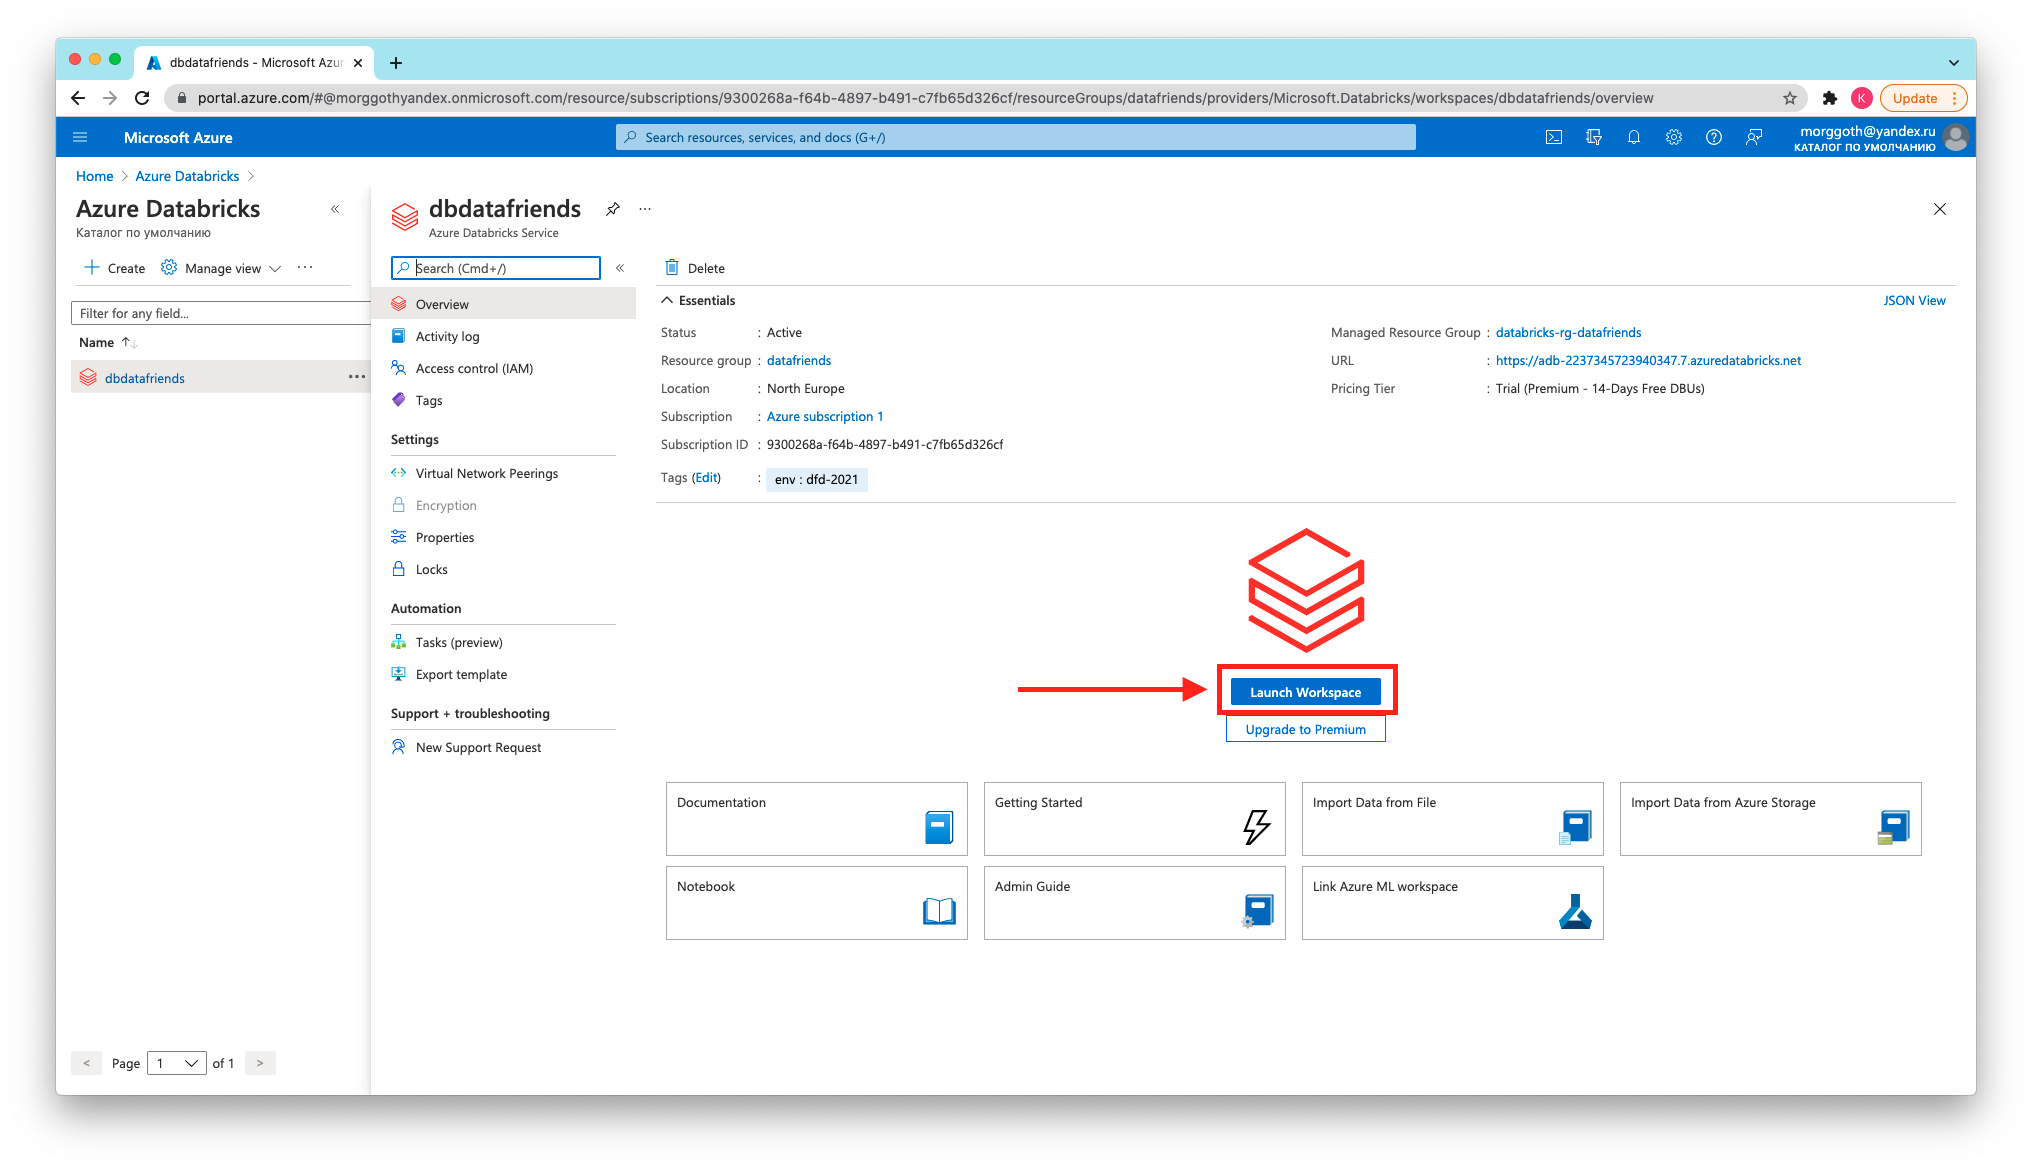Expand the Manage view dropdown
This screenshot has width=2032, height=1169.
click(x=222, y=268)
